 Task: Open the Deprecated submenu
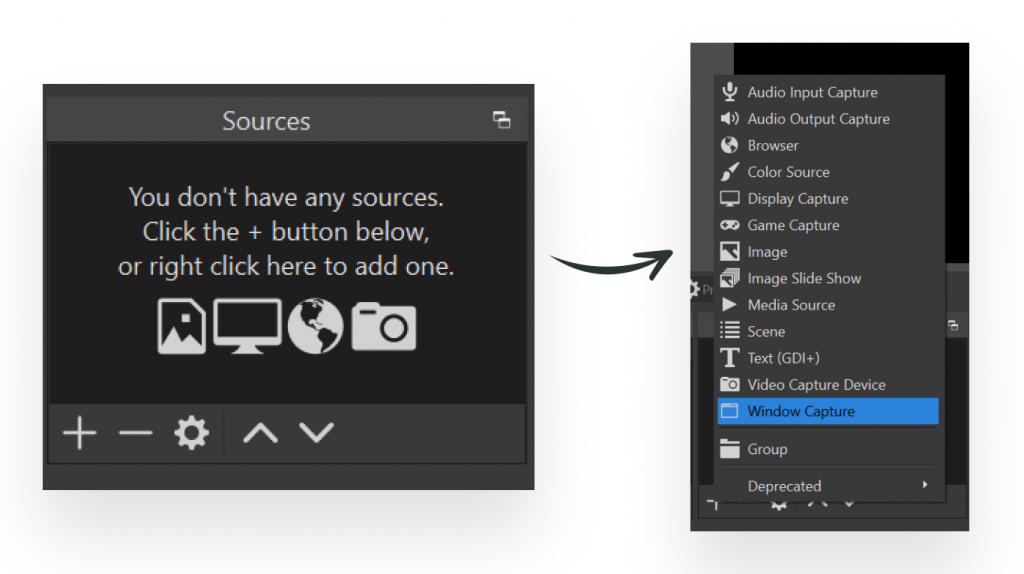(x=828, y=486)
